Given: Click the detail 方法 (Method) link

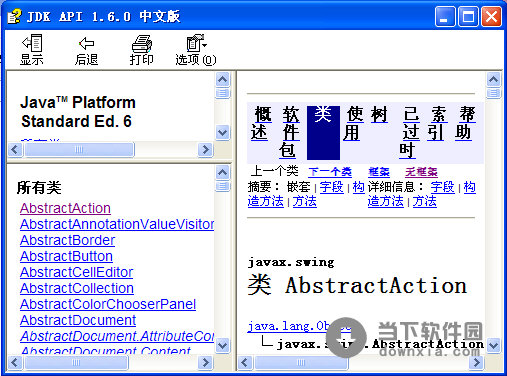Looking at the screenshot, I should pos(425,201).
